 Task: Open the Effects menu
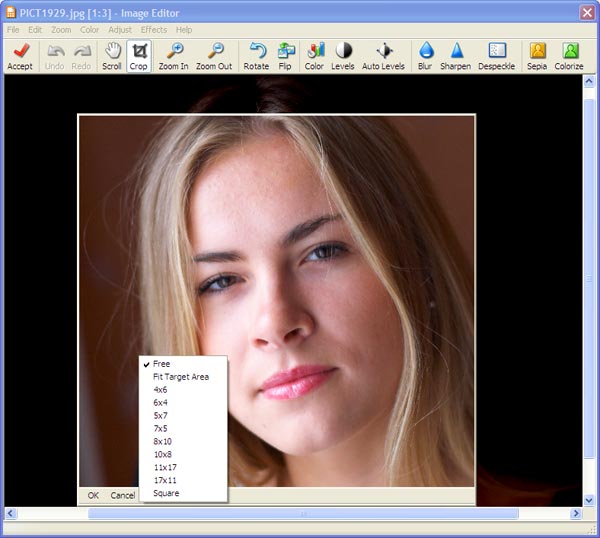click(154, 30)
